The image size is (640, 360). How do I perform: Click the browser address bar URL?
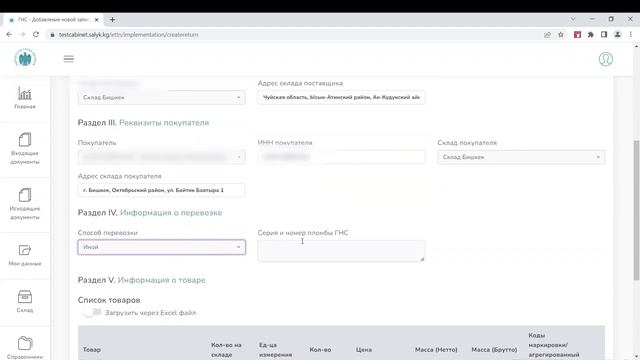click(x=129, y=35)
